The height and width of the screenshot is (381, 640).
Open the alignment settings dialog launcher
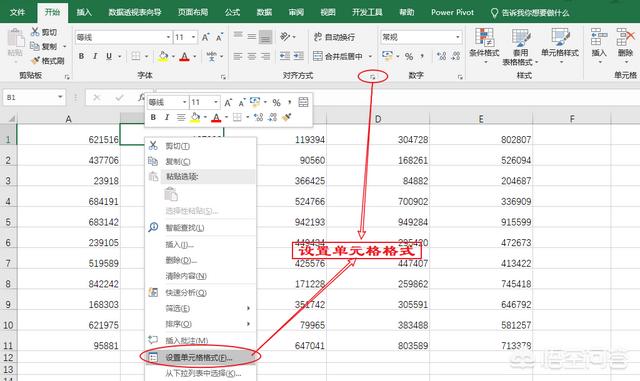[372, 77]
